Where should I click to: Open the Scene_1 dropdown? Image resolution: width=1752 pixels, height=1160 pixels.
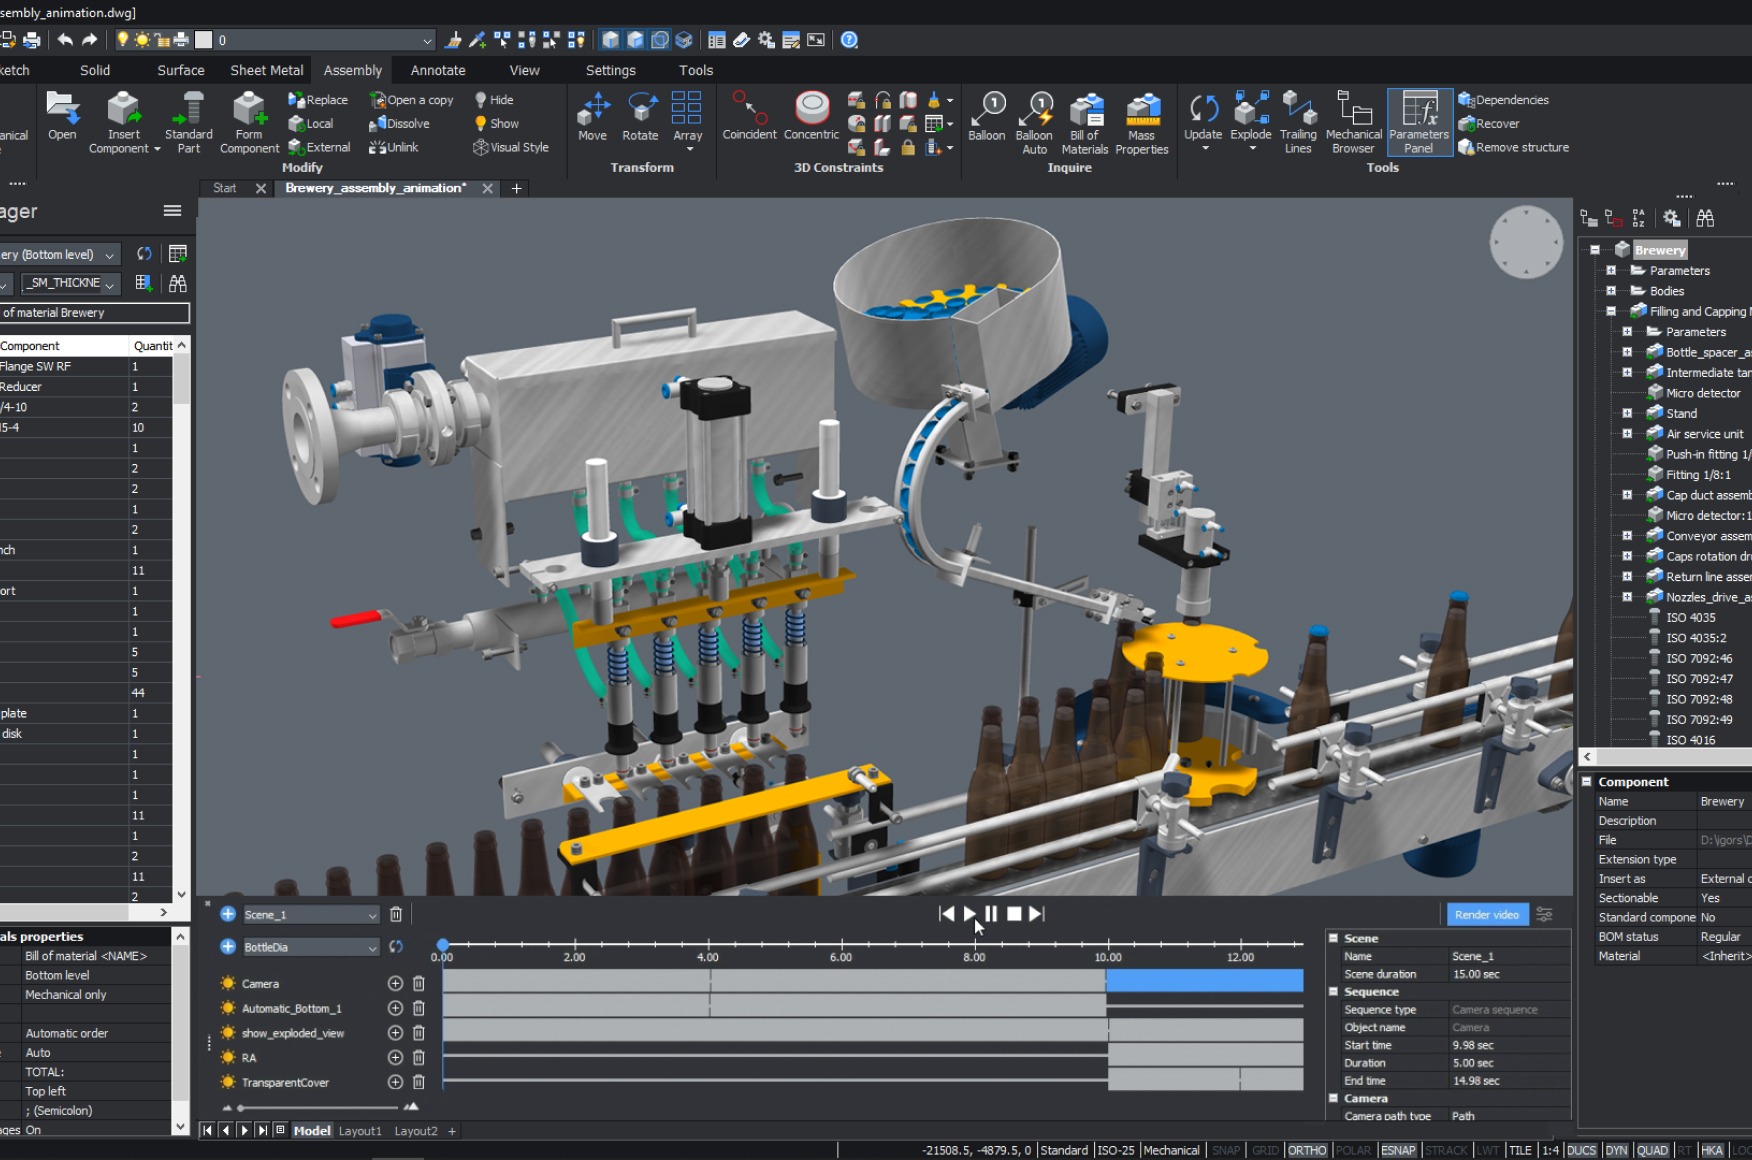click(372, 915)
